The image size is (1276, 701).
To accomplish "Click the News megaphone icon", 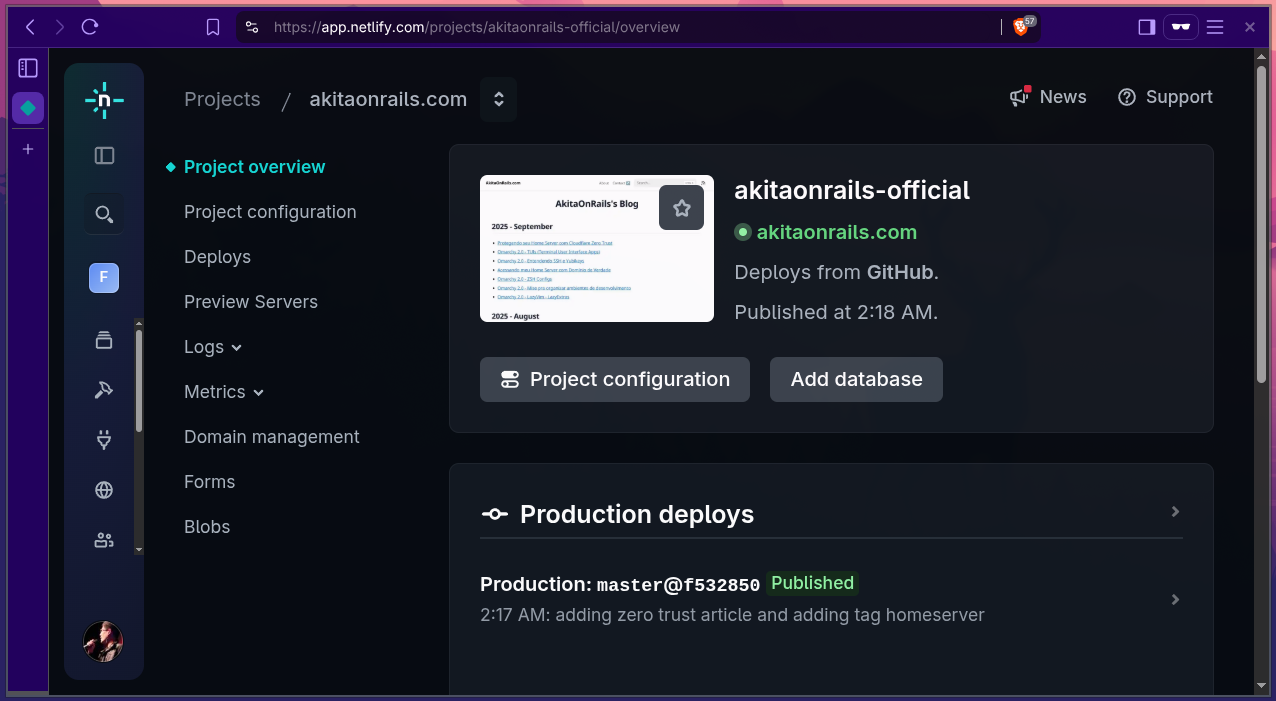I will [x=1019, y=96].
